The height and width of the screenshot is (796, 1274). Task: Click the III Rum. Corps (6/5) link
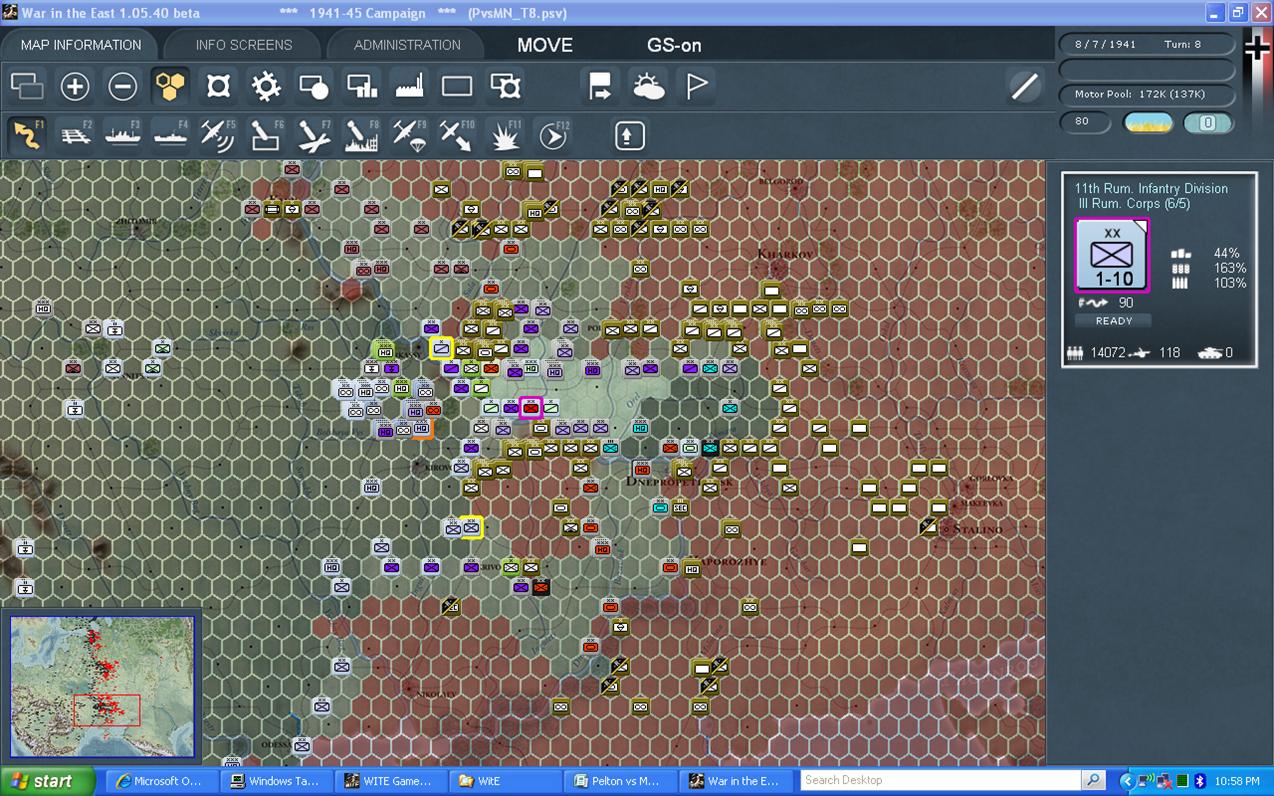(x=1134, y=204)
